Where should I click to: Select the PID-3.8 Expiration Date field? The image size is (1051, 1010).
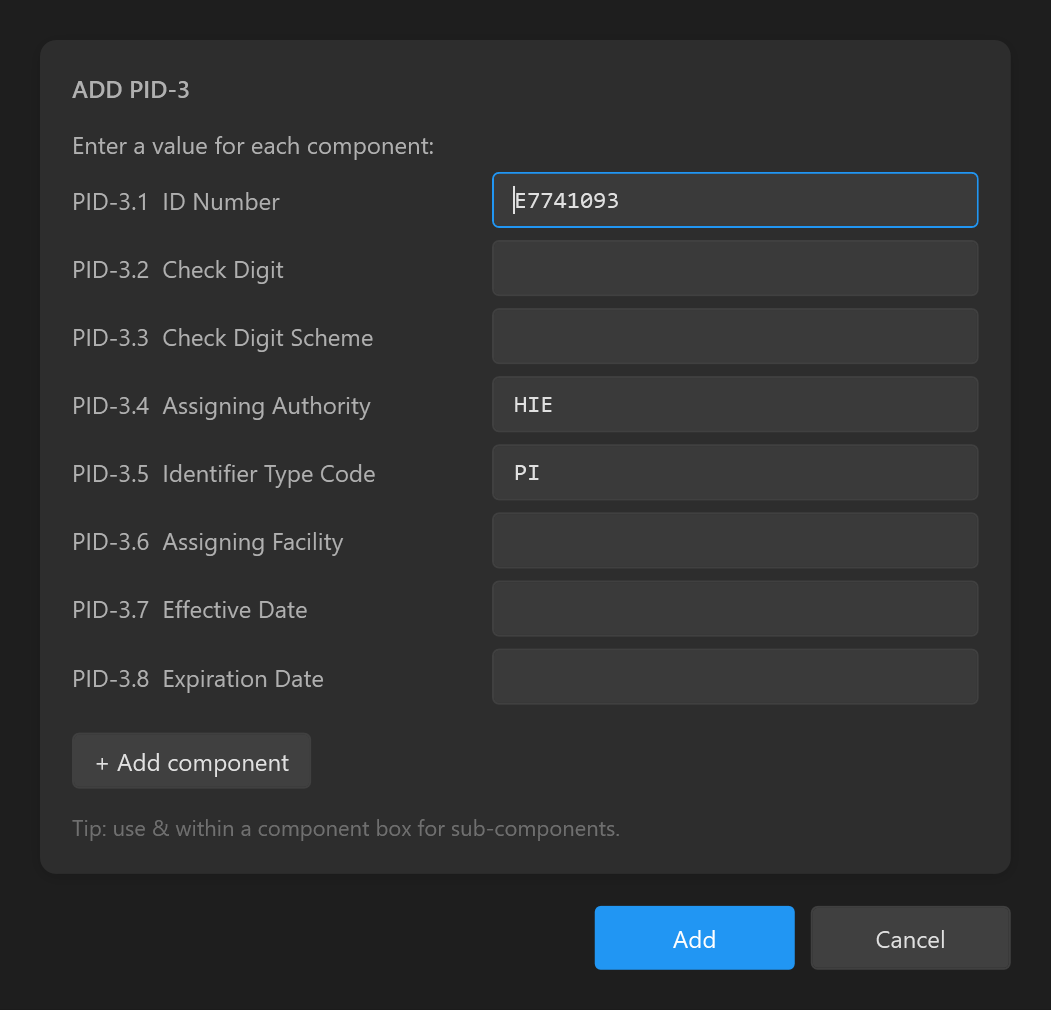[735, 677]
